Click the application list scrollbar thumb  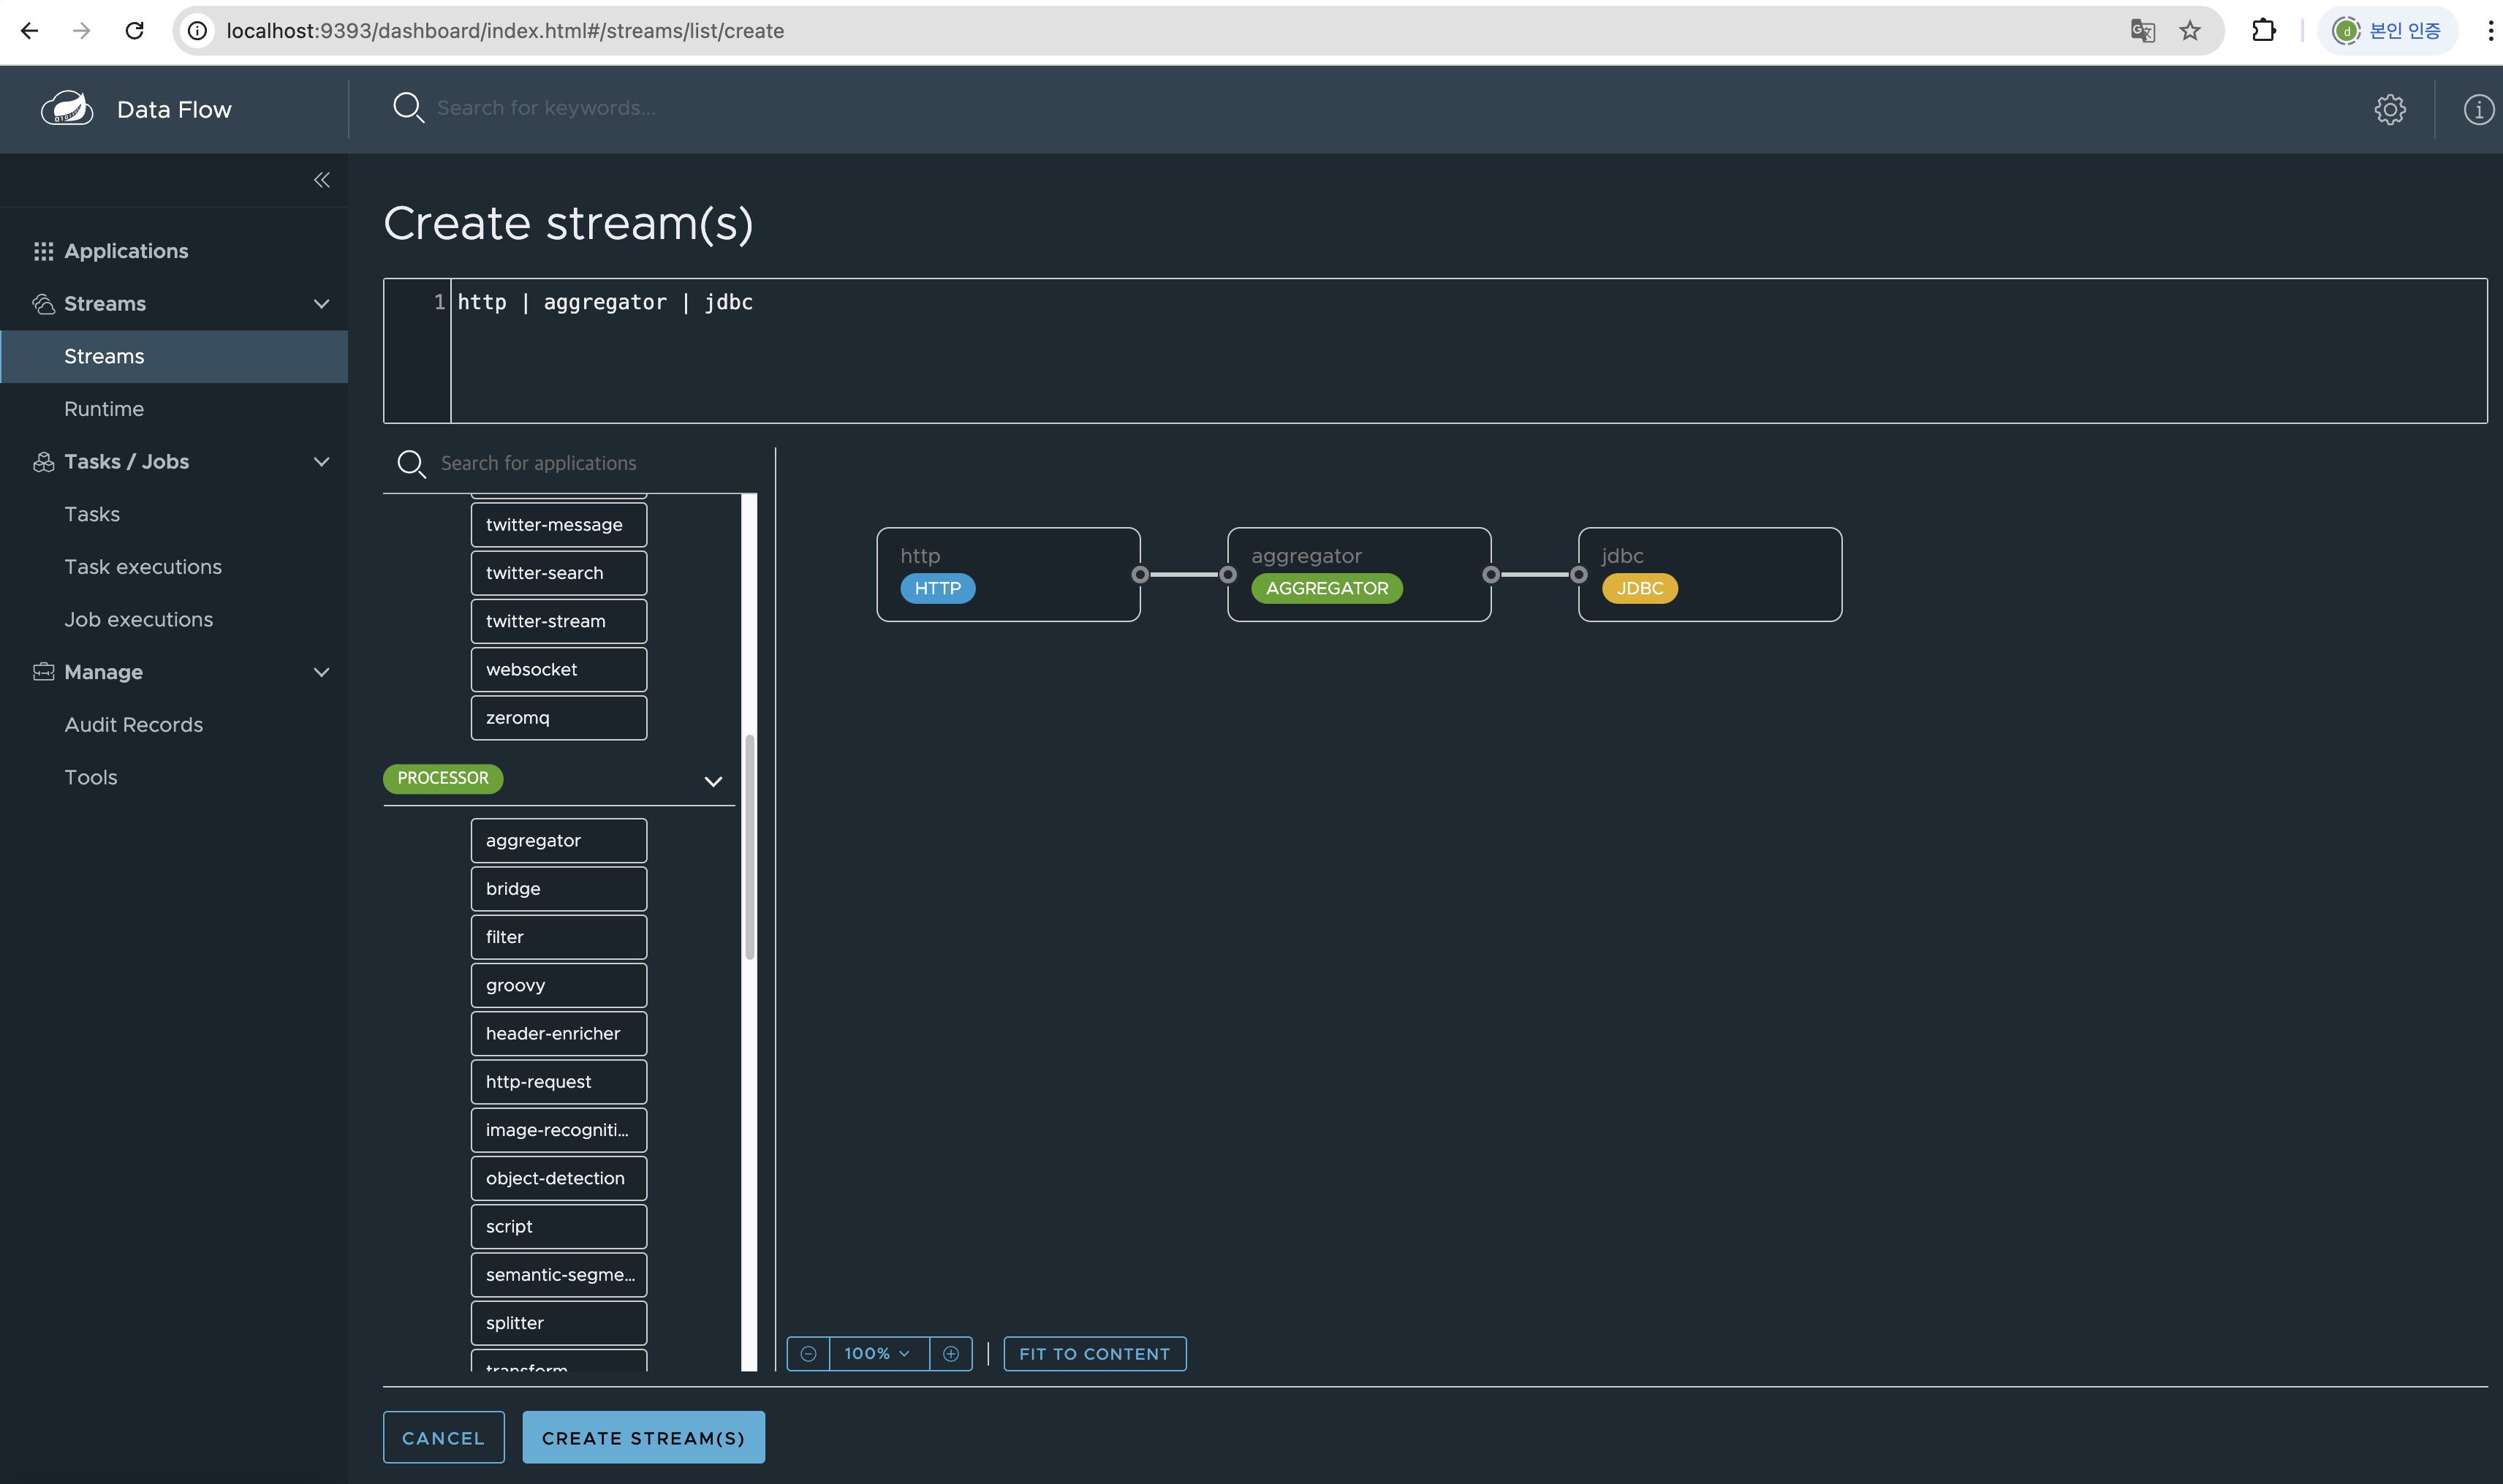(x=749, y=846)
